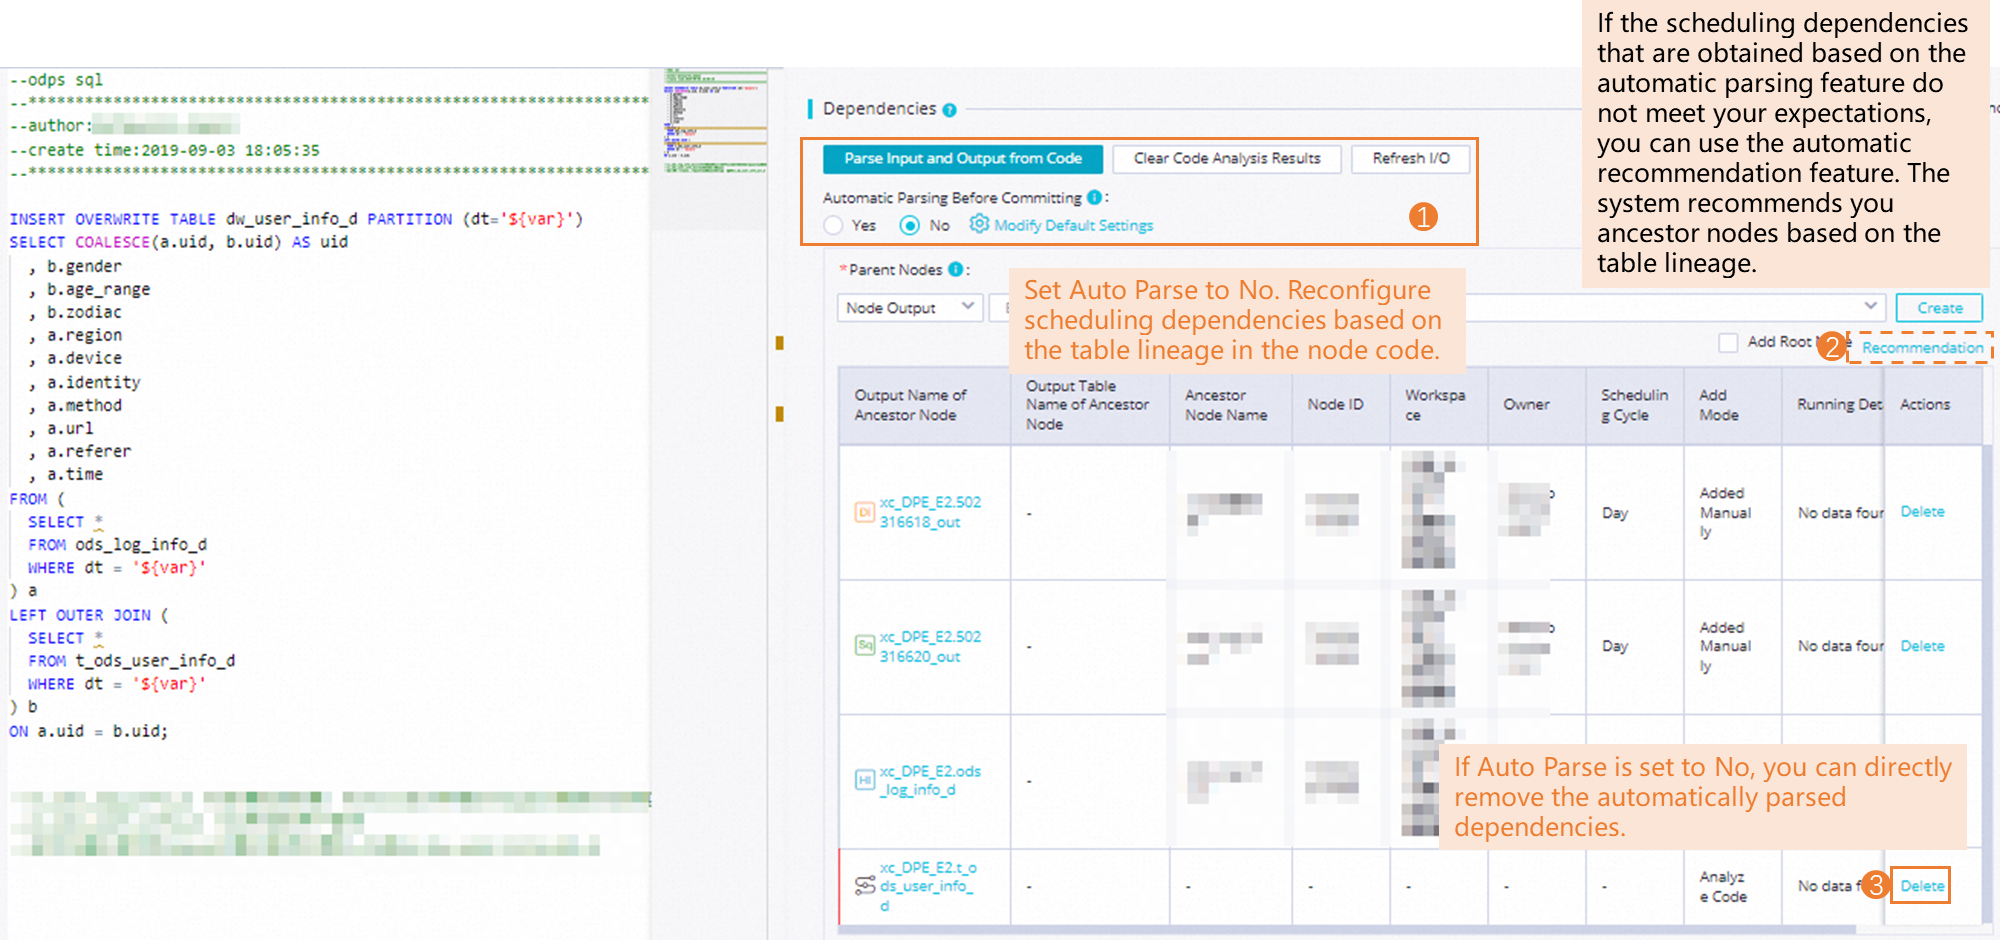Click the 'LEFT OUTER JOIN (' code line
2000x940 pixels.
pyautogui.click(x=89, y=615)
